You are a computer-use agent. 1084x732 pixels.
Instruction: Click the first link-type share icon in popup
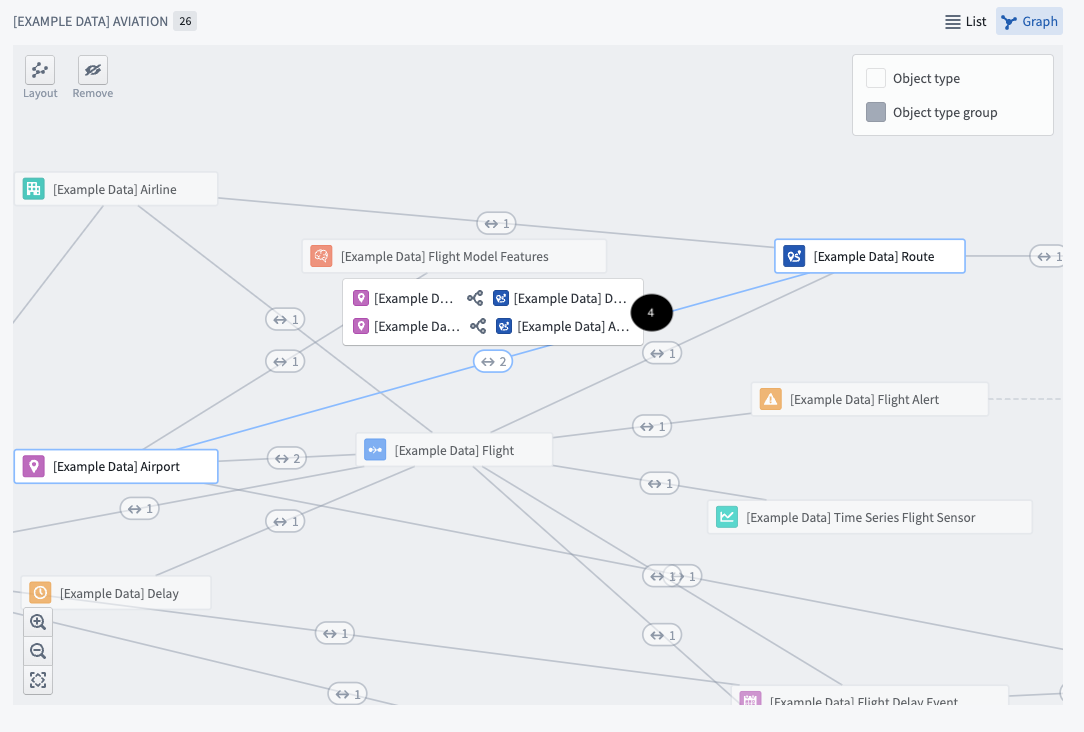click(475, 298)
